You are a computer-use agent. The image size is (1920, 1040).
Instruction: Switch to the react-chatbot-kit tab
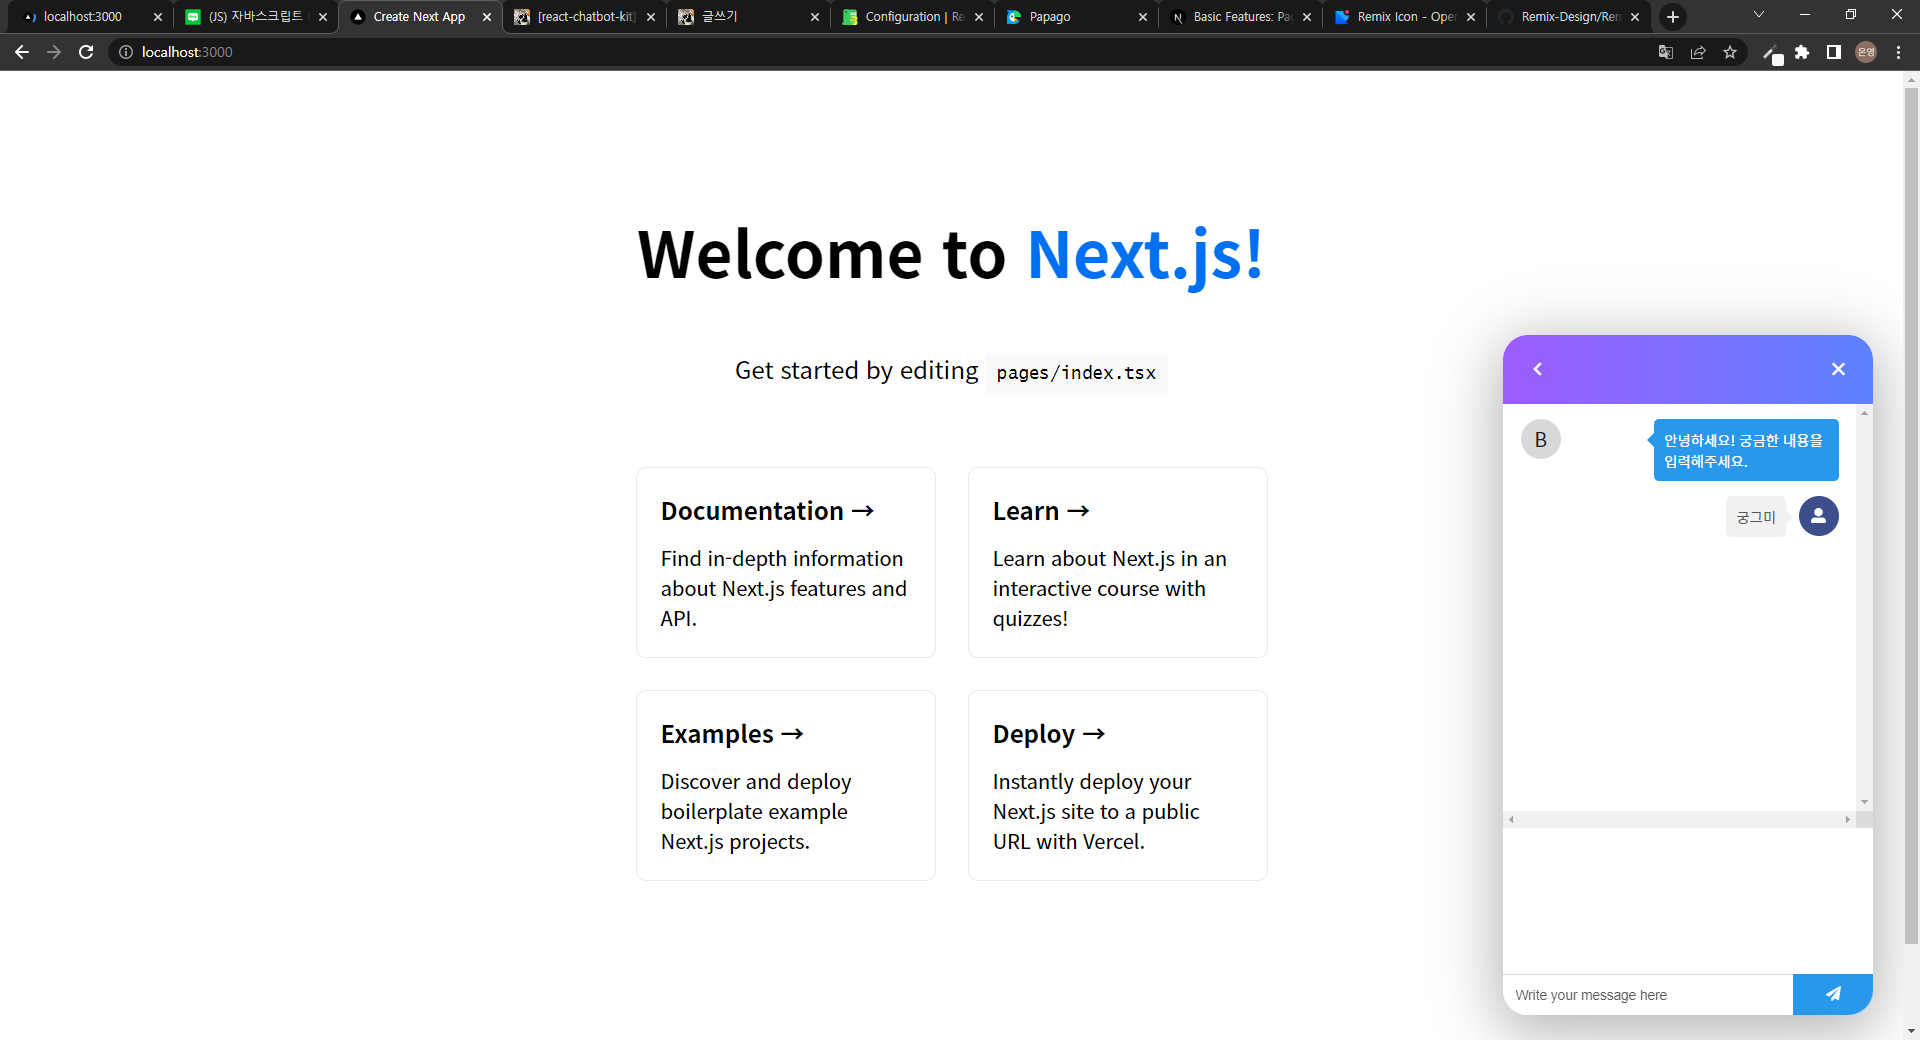(x=586, y=17)
